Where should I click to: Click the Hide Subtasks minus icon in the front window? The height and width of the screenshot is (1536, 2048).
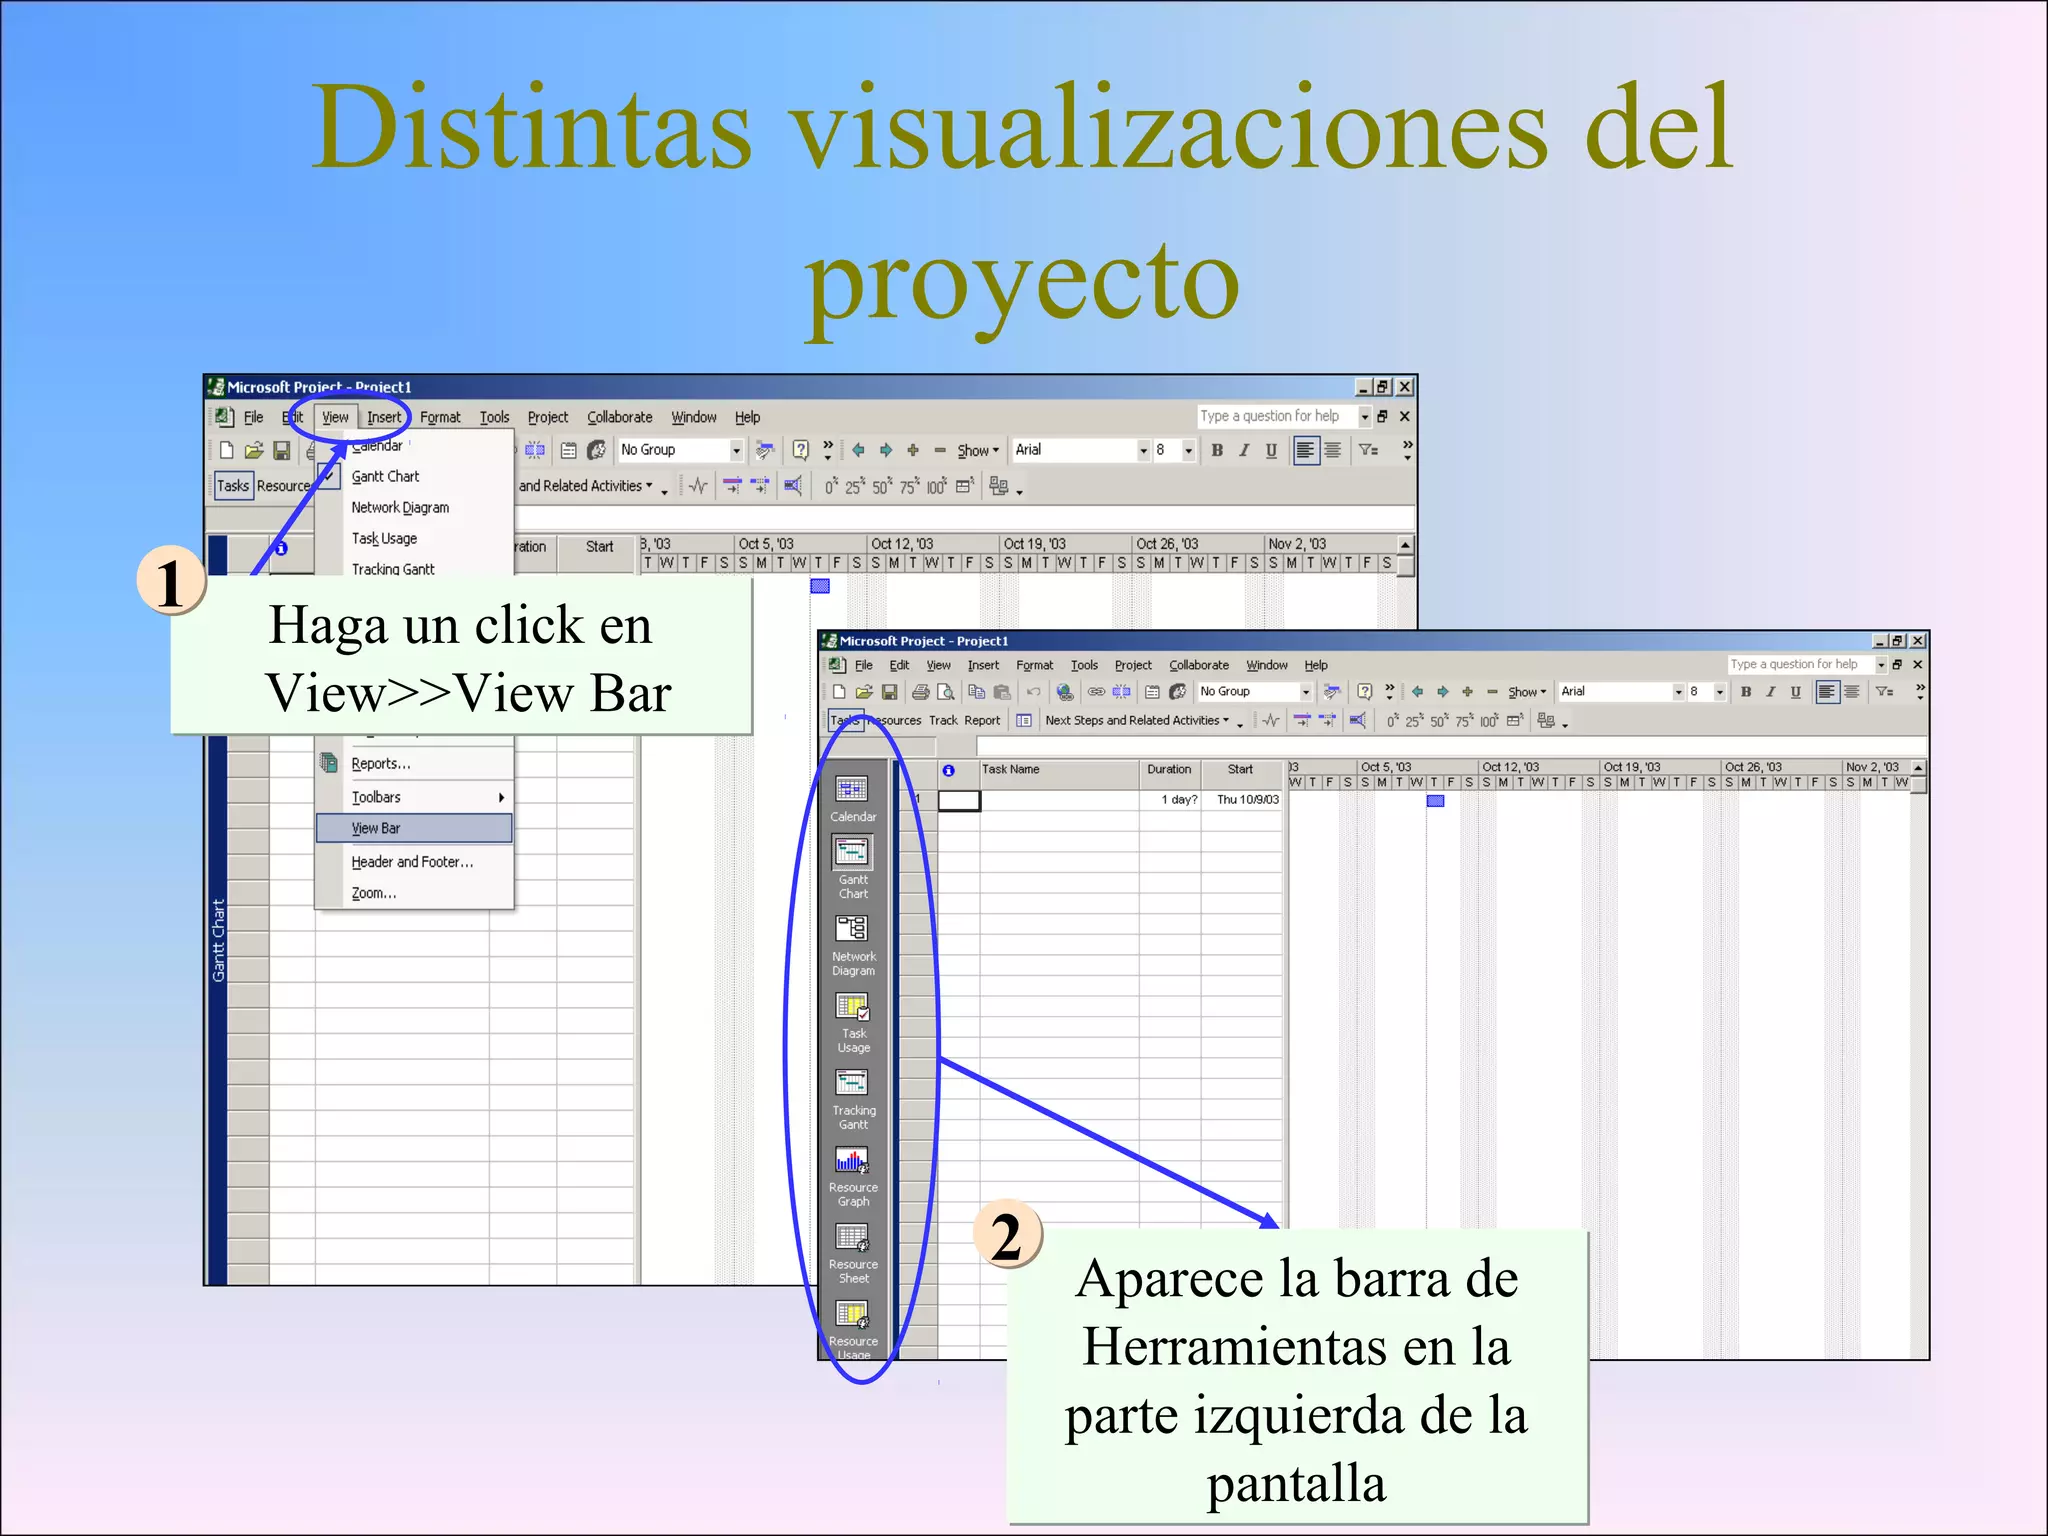[x=1492, y=691]
